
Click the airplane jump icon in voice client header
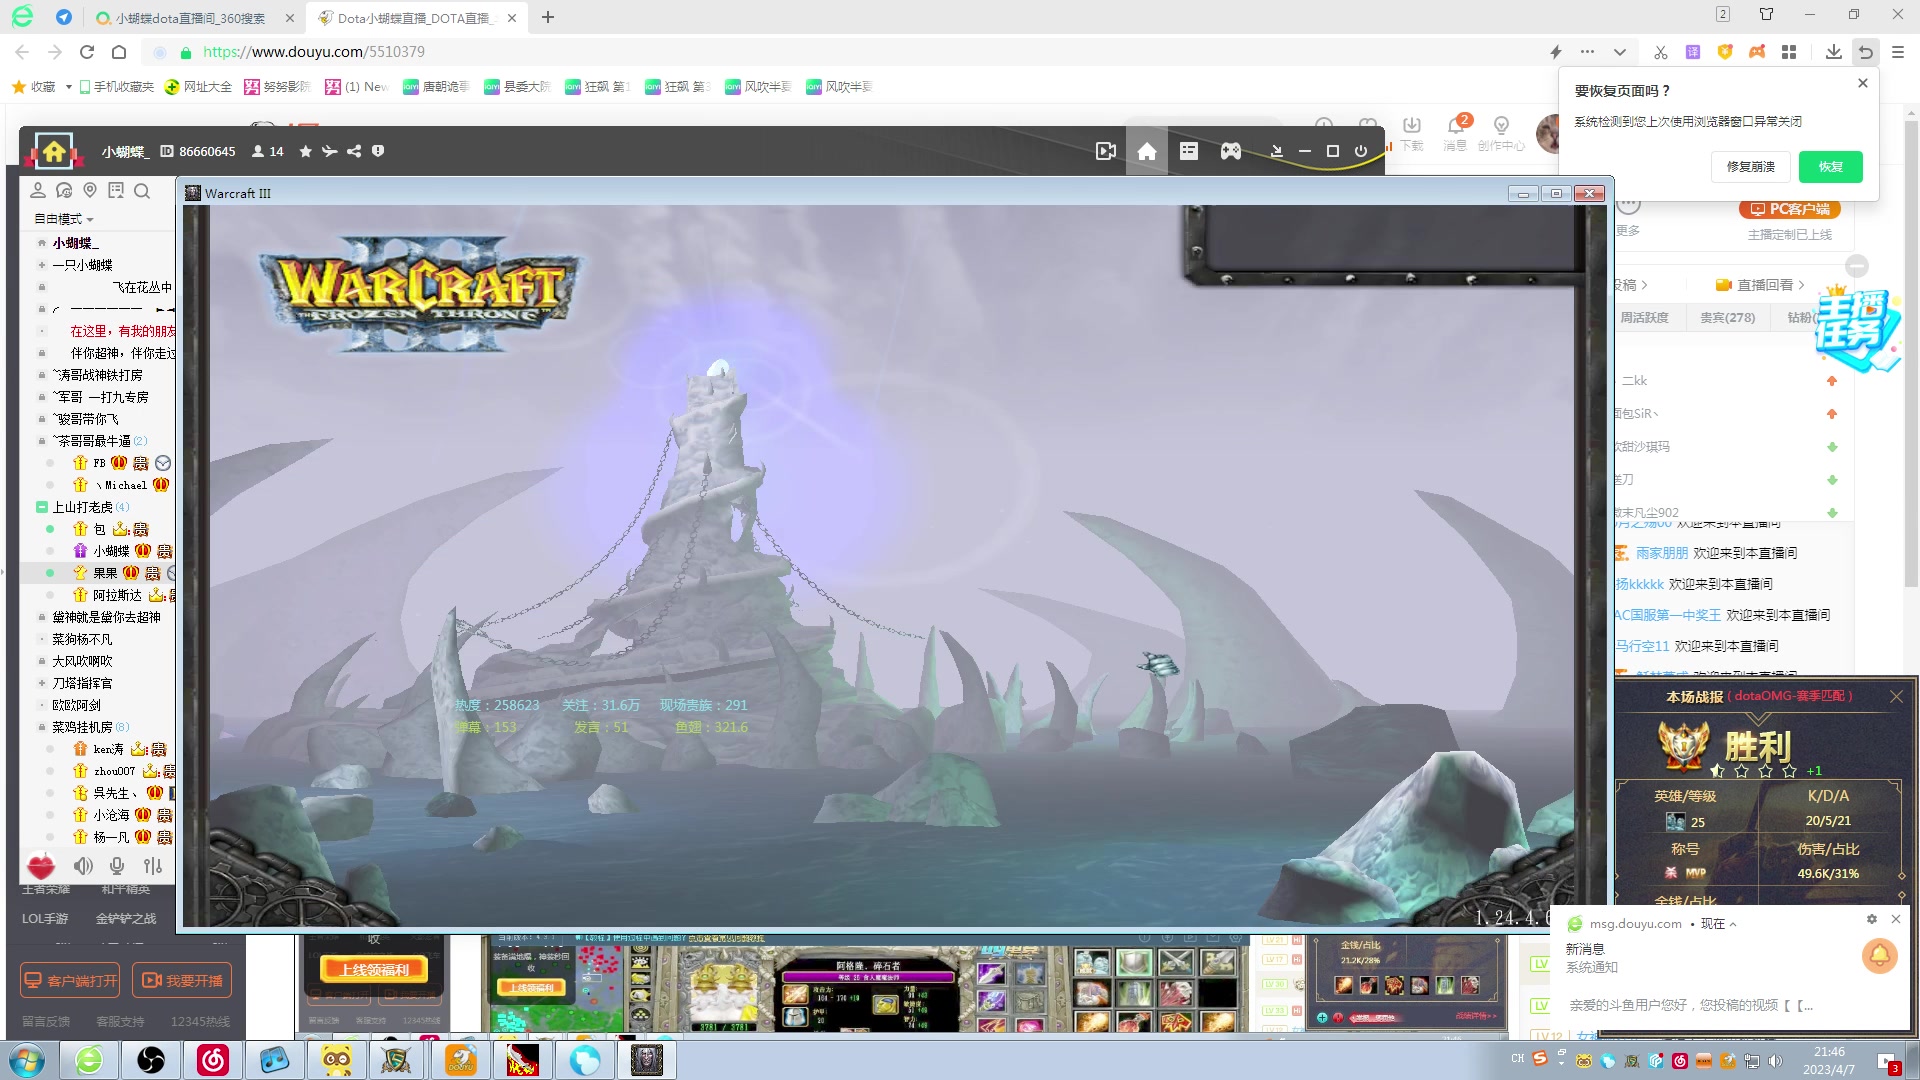[329, 151]
